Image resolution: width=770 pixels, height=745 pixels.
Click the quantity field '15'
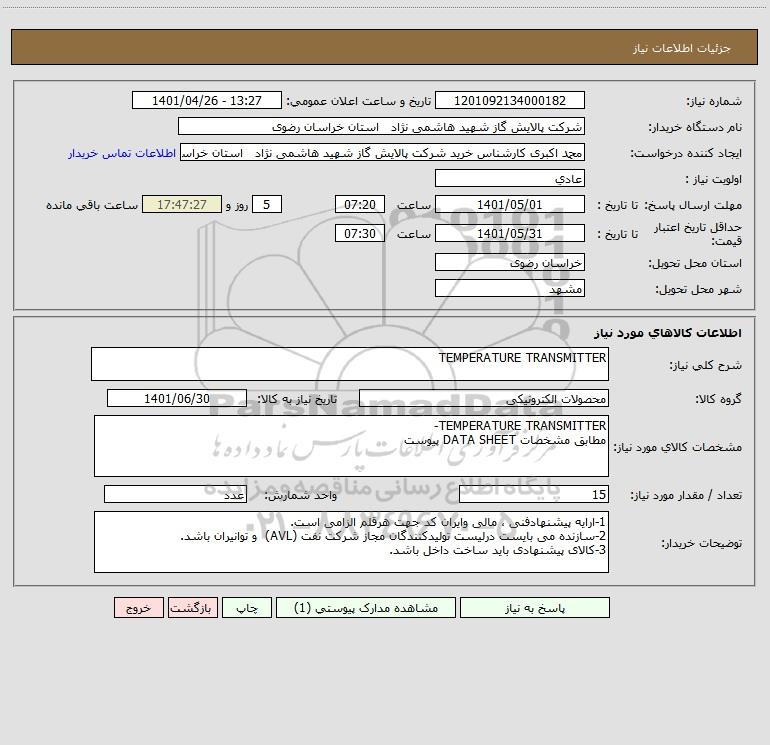pyautogui.click(x=534, y=494)
